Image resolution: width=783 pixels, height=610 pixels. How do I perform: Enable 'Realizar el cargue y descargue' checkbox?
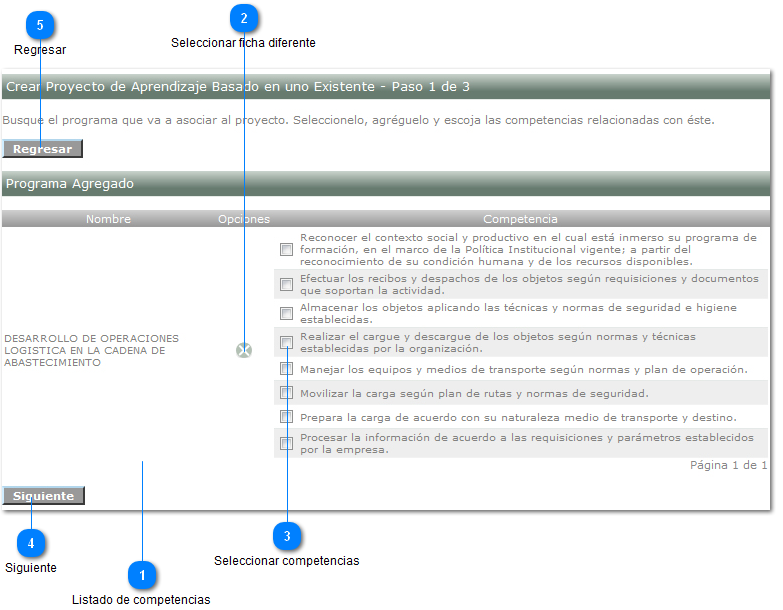pos(286,342)
